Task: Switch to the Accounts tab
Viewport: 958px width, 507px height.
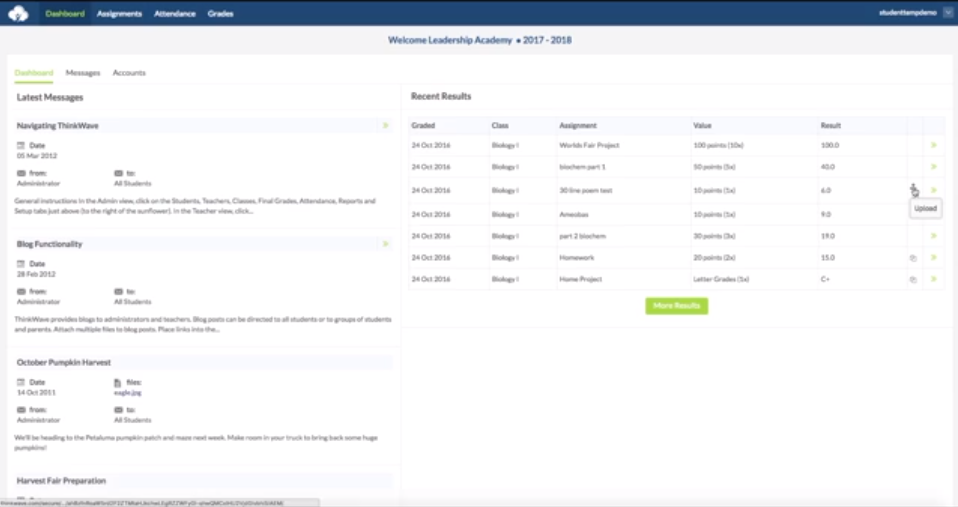Action: [129, 73]
